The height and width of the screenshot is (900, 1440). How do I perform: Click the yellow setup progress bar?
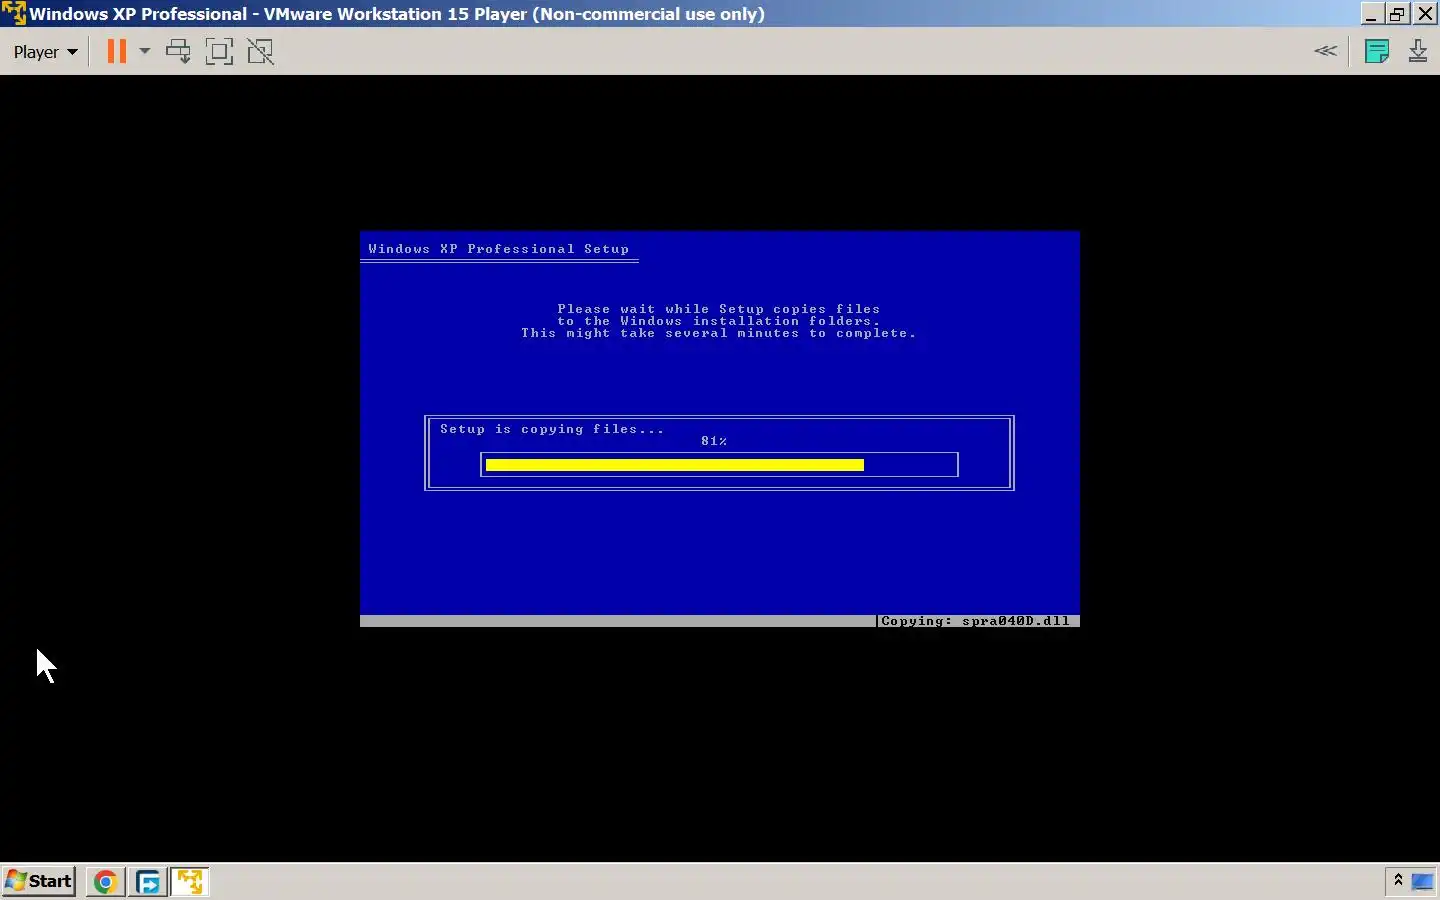675,465
